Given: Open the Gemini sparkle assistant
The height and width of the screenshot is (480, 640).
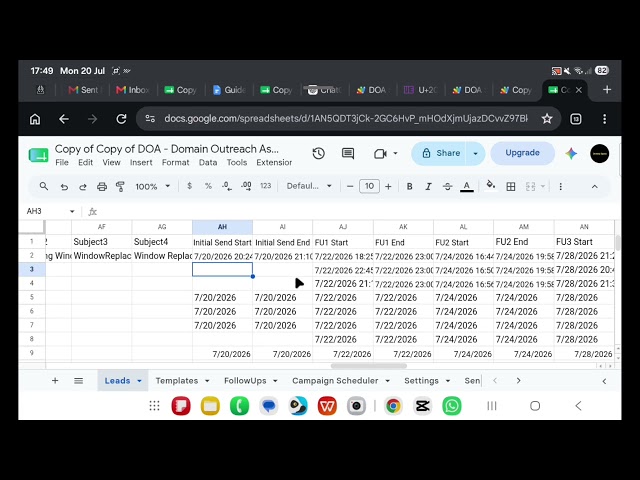Looking at the screenshot, I should tap(571, 153).
